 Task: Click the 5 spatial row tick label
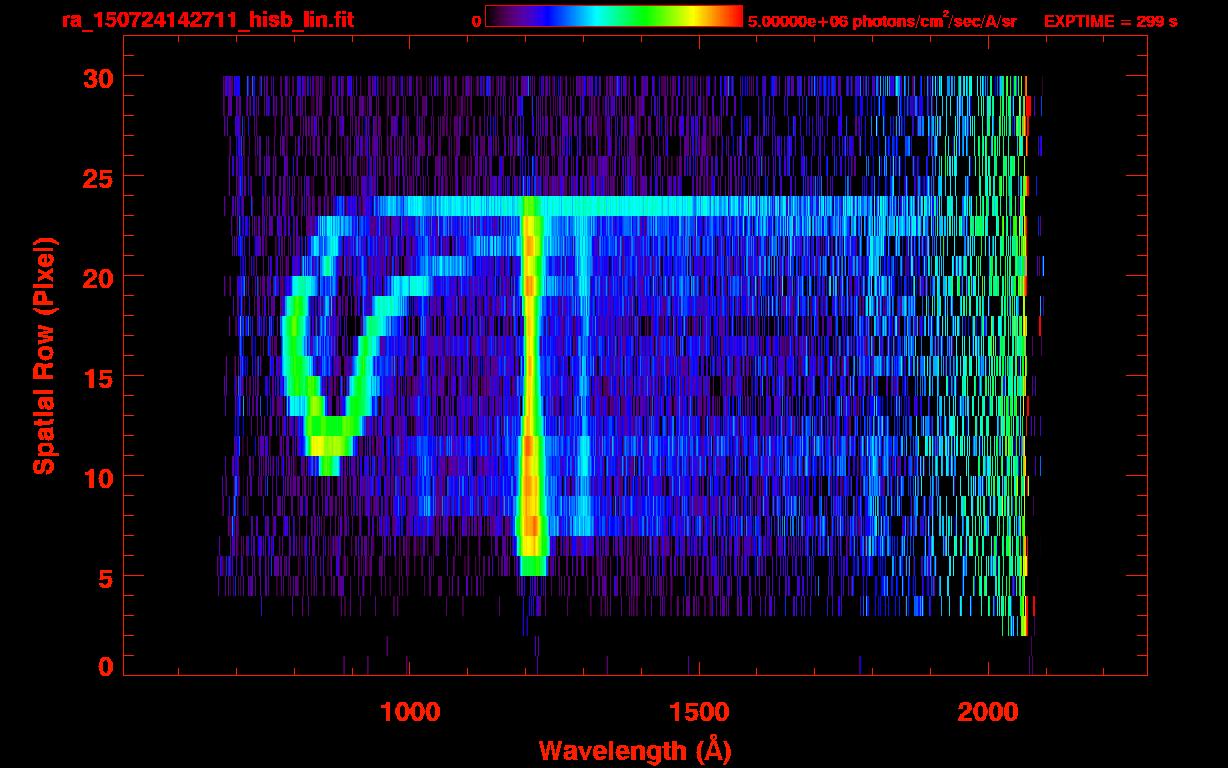tap(105, 577)
